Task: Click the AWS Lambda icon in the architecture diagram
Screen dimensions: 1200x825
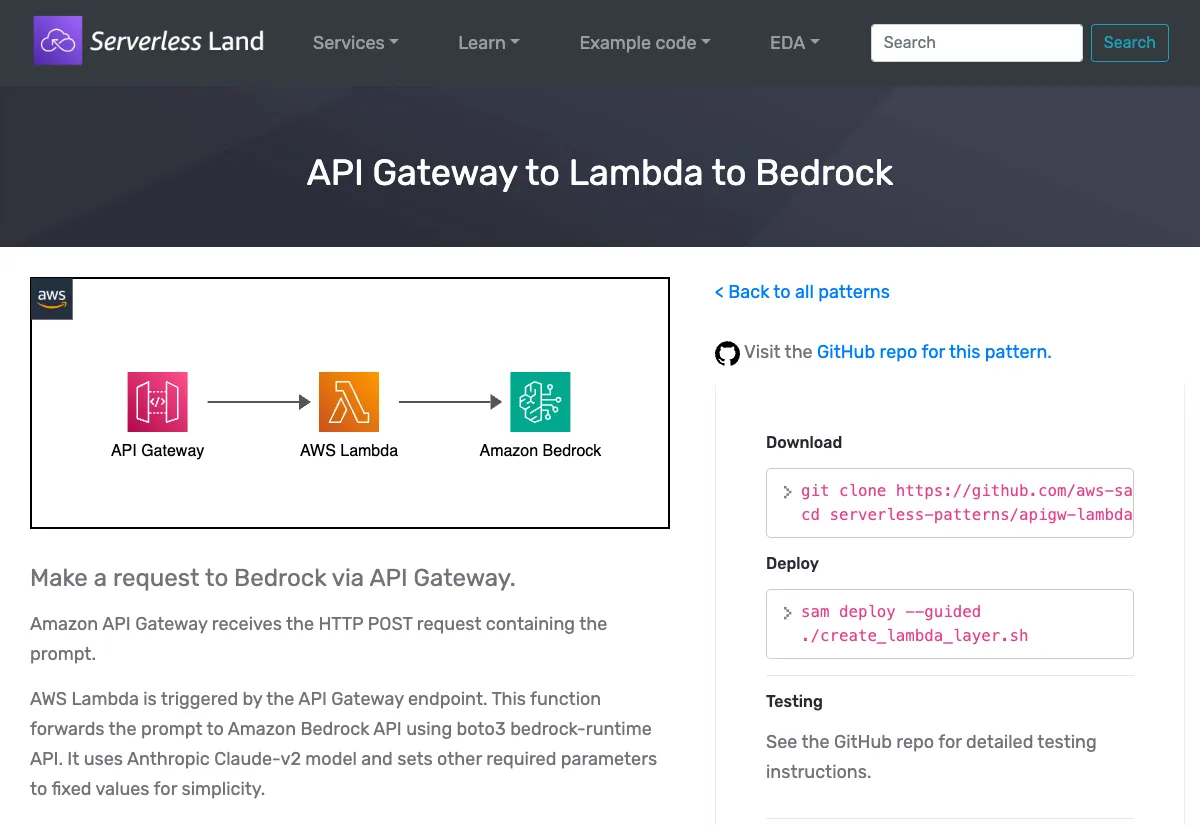Action: coord(348,401)
